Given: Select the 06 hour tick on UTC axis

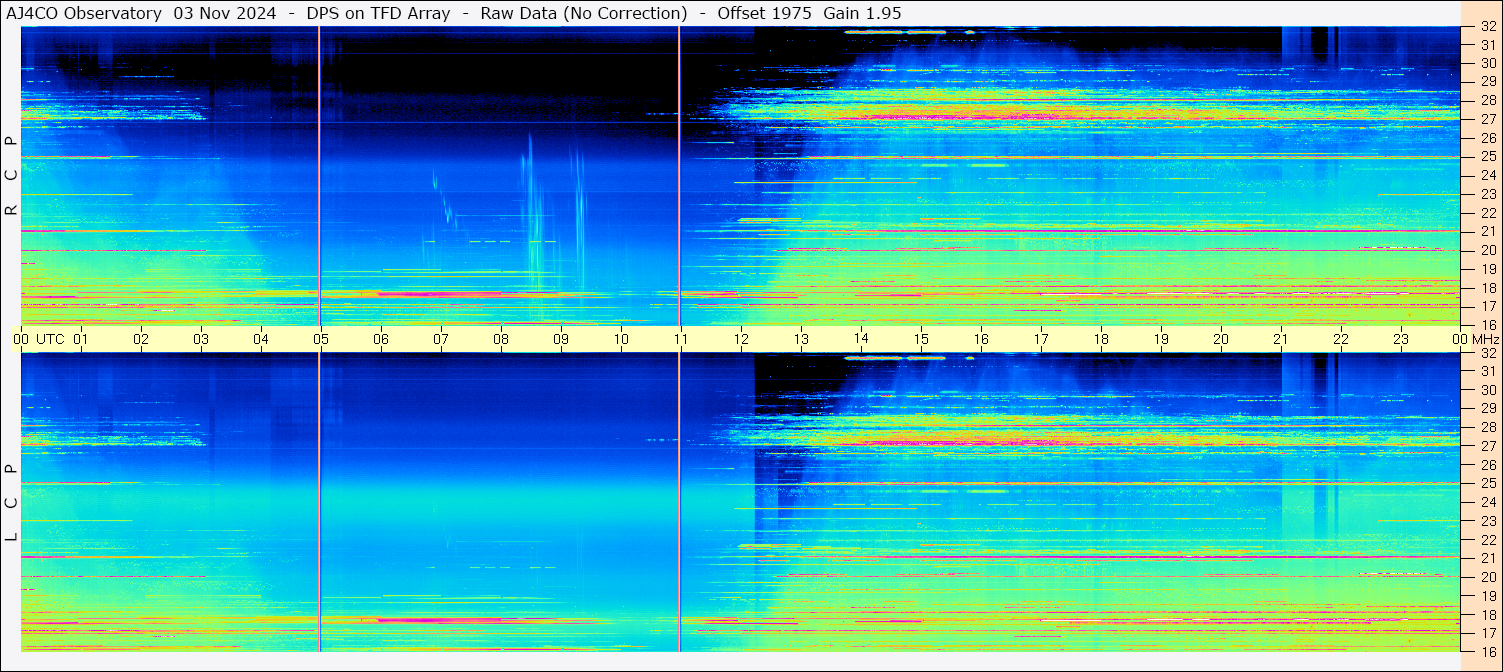Looking at the screenshot, I should click(381, 339).
